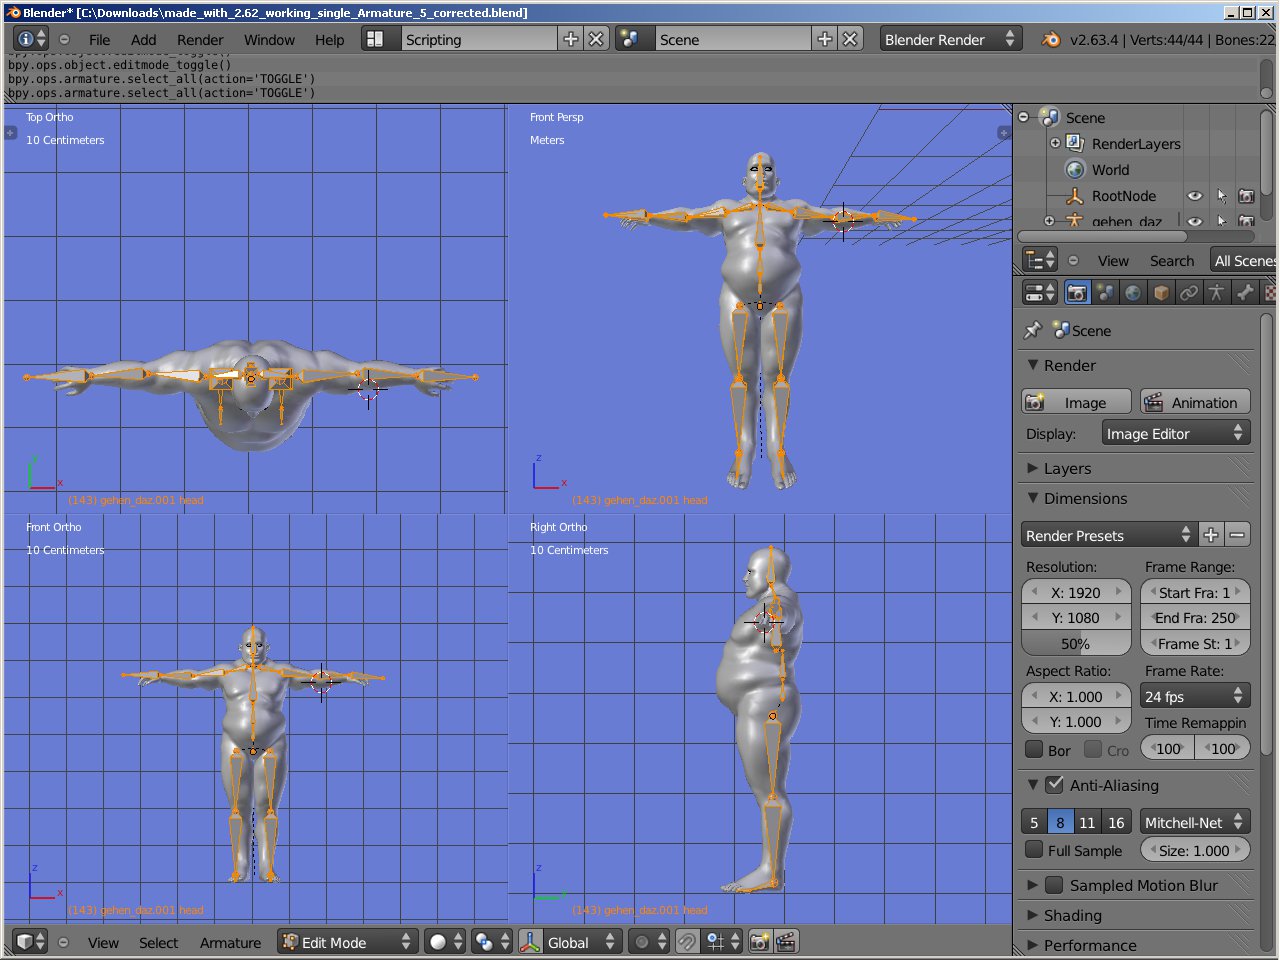Viewport: 1280px width, 960px height.
Task: Add a new scene with plus button
Action: [x=825, y=39]
